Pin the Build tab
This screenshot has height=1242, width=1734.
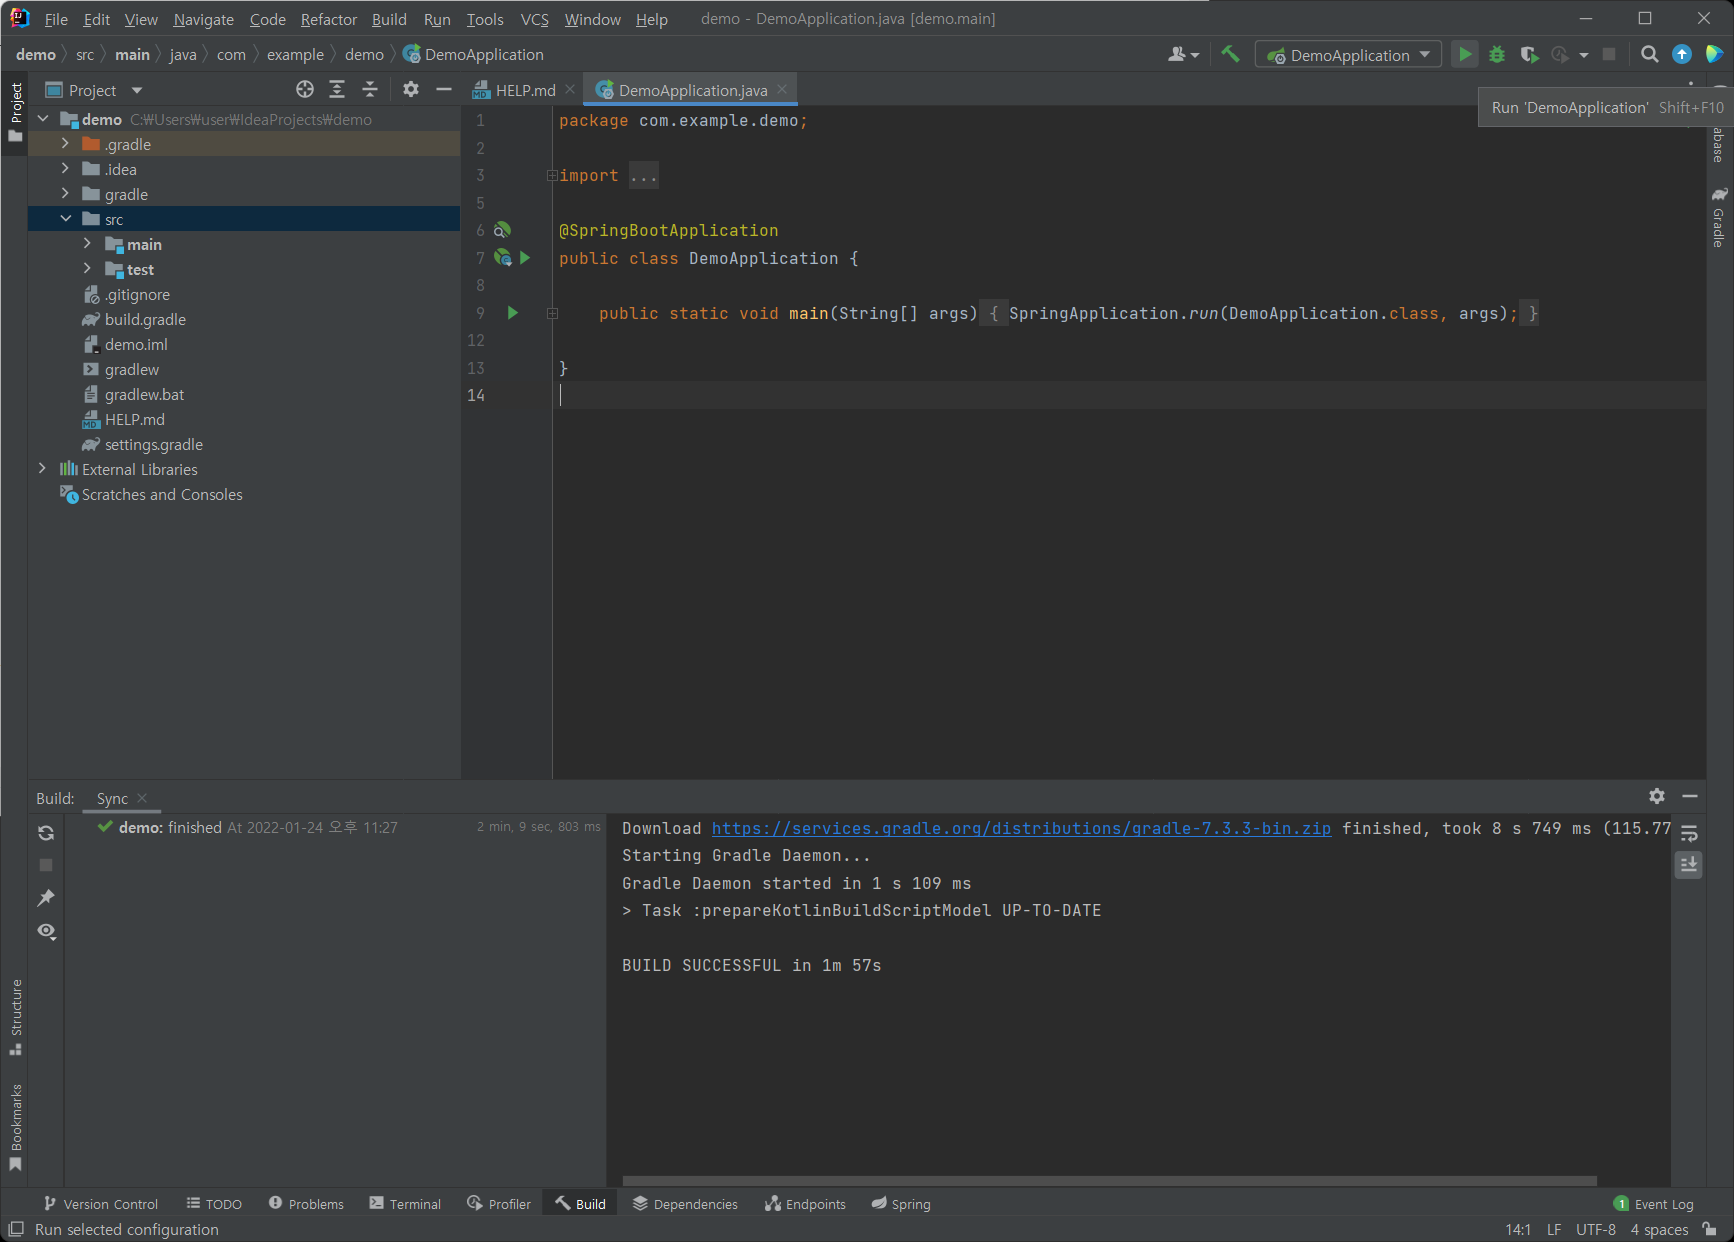(x=46, y=898)
